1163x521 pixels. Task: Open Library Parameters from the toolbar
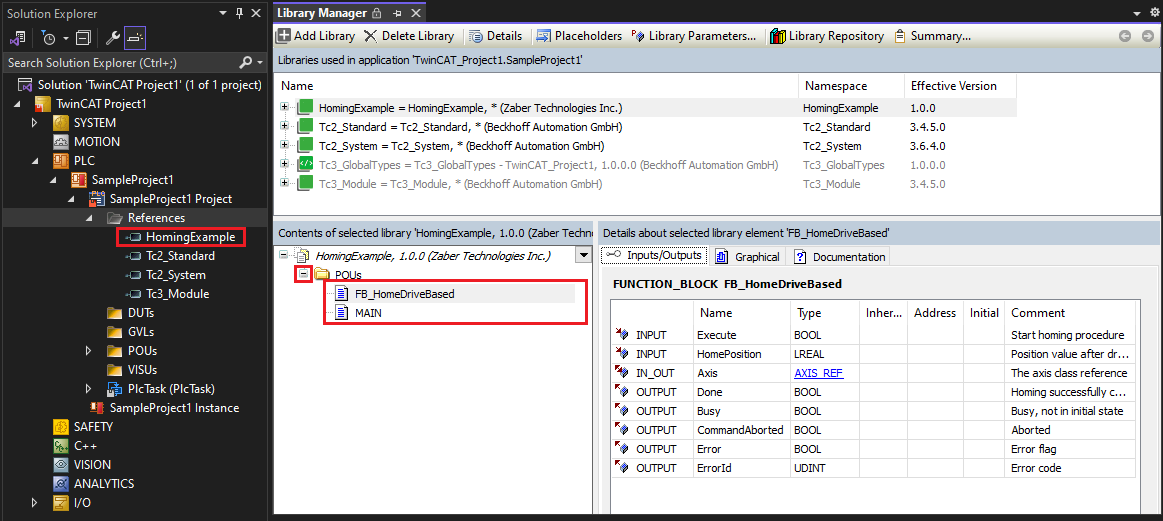693,36
